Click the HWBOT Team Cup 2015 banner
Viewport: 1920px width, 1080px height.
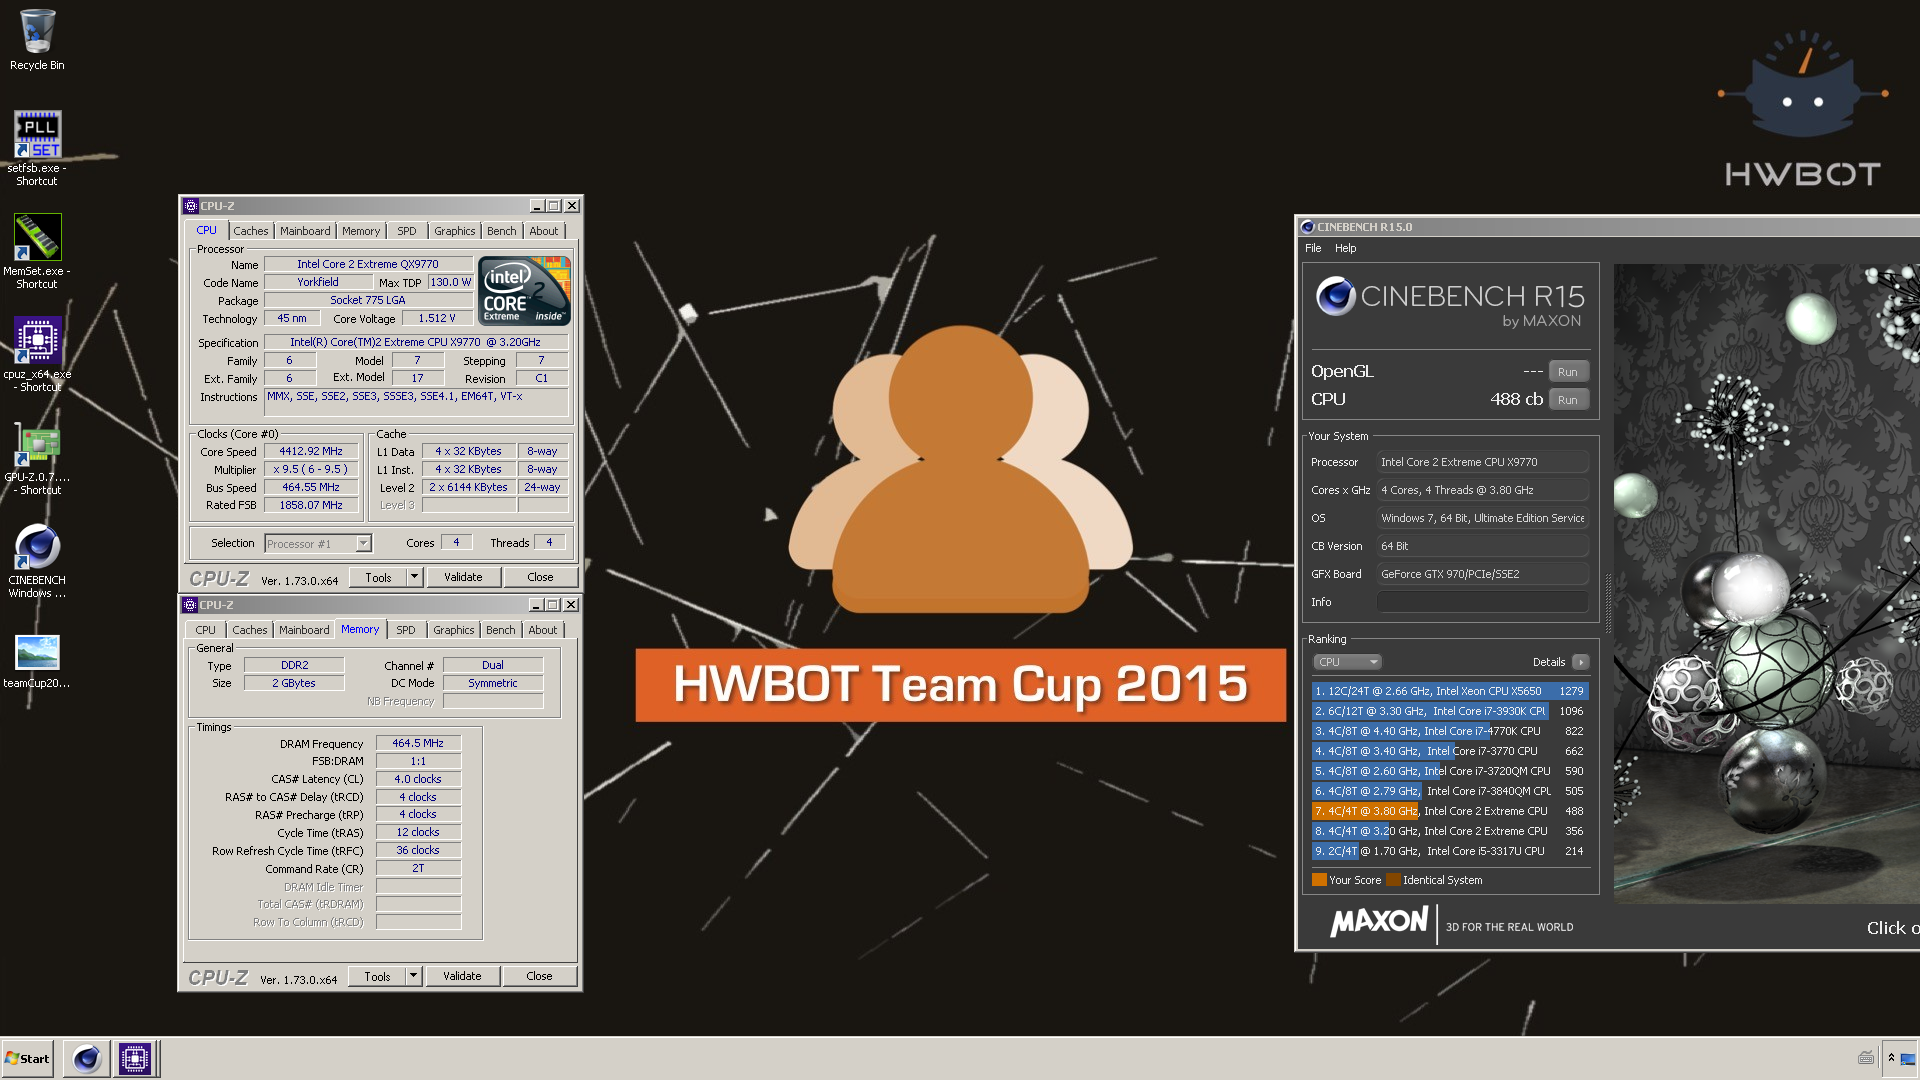click(960, 685)
